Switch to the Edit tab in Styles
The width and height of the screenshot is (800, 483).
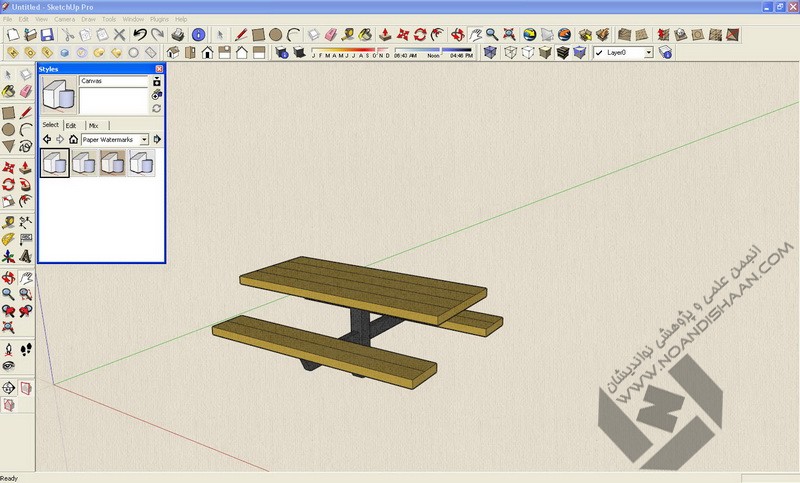click(x=71, y=125)
